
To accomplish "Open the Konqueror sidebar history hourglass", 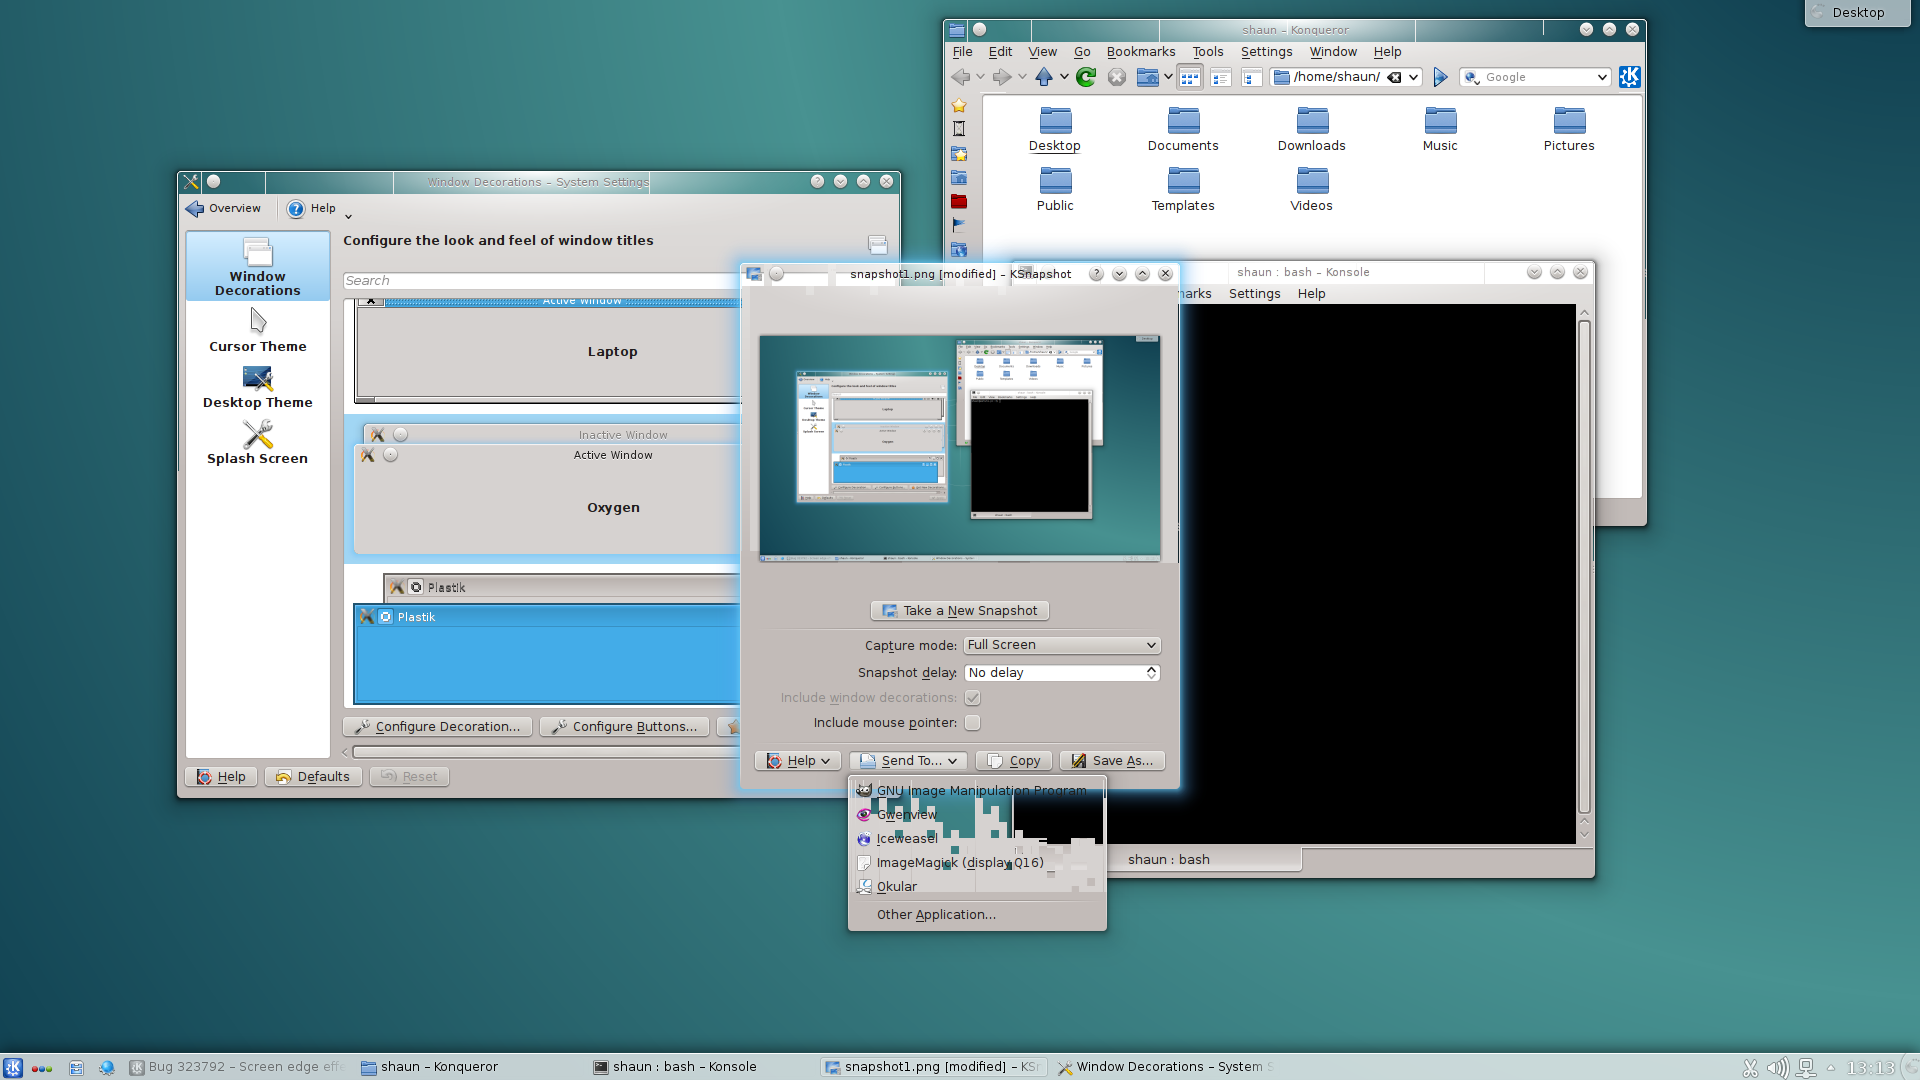I will tap(959, 129).
